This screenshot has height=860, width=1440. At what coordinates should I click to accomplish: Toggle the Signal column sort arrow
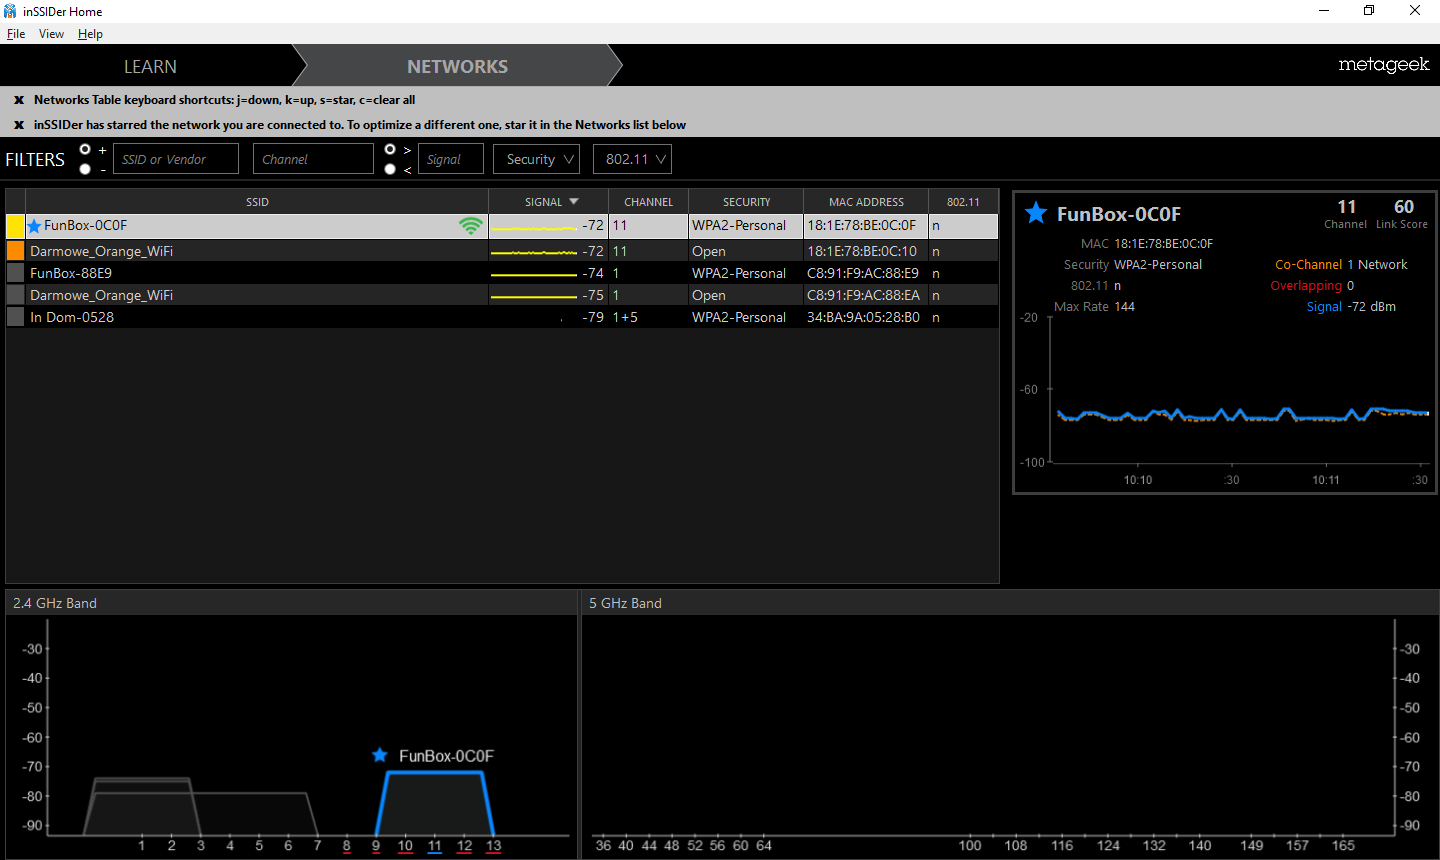[x=574, y=202]
